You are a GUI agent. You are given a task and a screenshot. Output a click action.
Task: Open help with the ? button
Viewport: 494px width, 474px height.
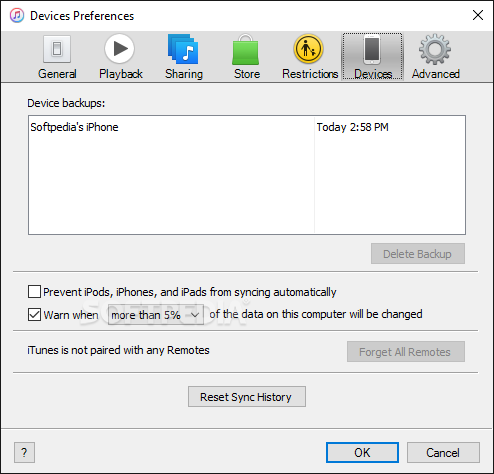click(x=24, y=453)
